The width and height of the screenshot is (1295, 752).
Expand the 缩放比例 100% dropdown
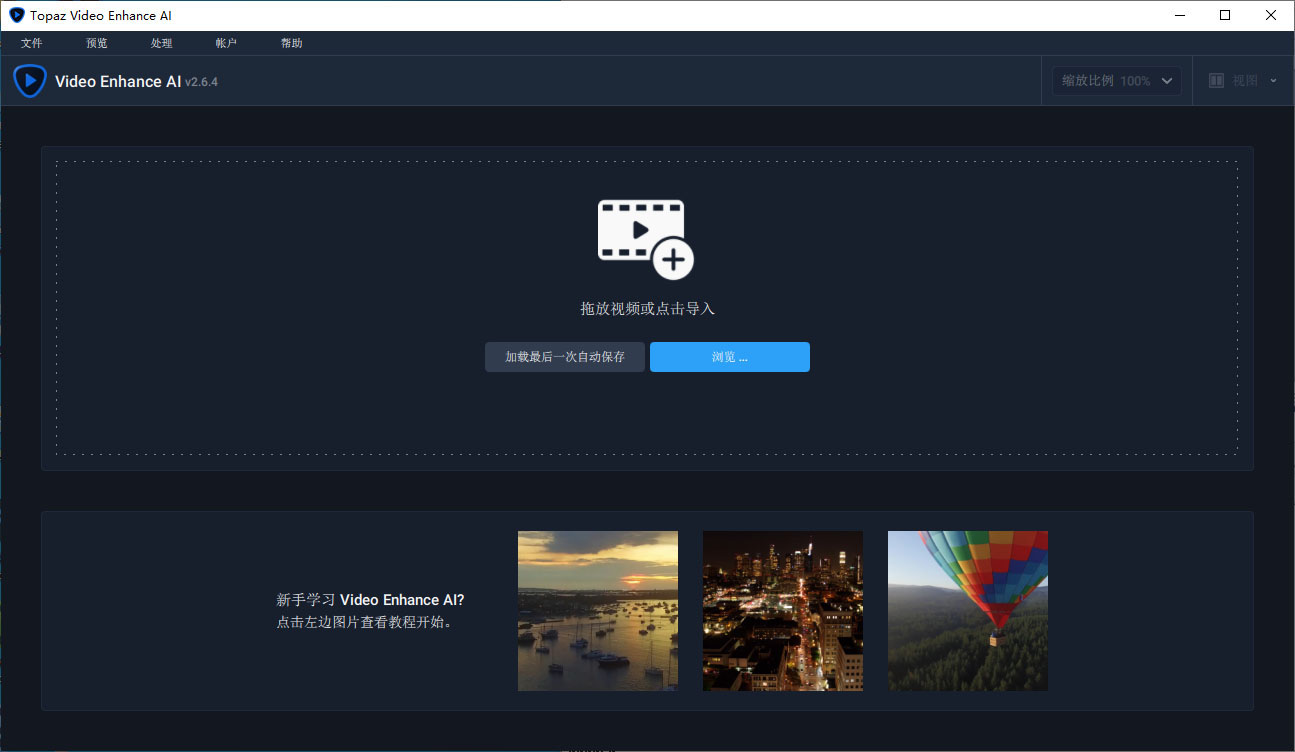coord(1117,81)
